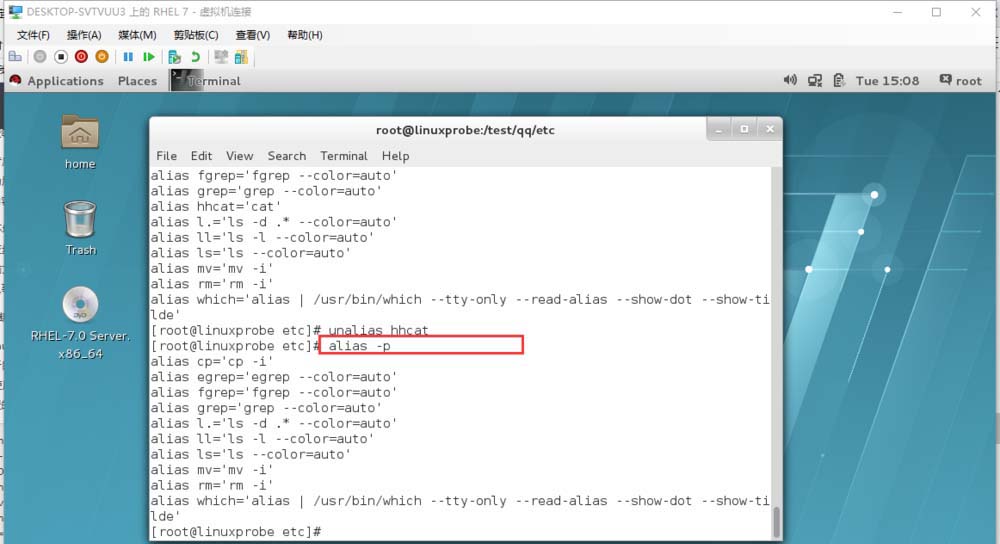Open the root user menu
Viewport: 1000px width, 544px height.
coord(960,81)
